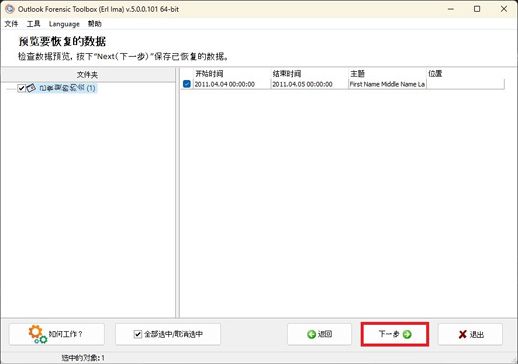
Task: Sort by 主题 column header
Action: pos(387,74)
